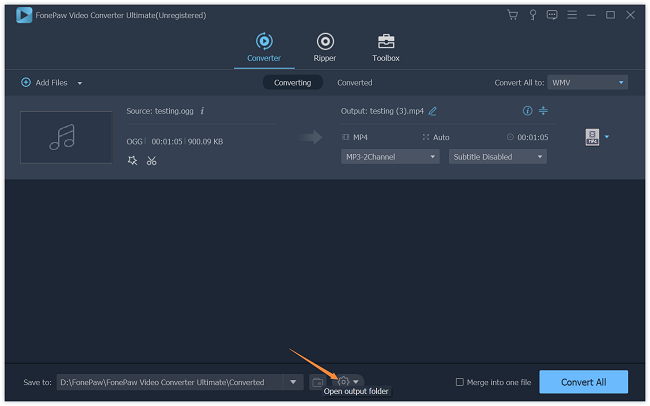650x406 pixels.
Task: Click the Auto resolution label
Action: pyautogui.click(x=441, y=137)
